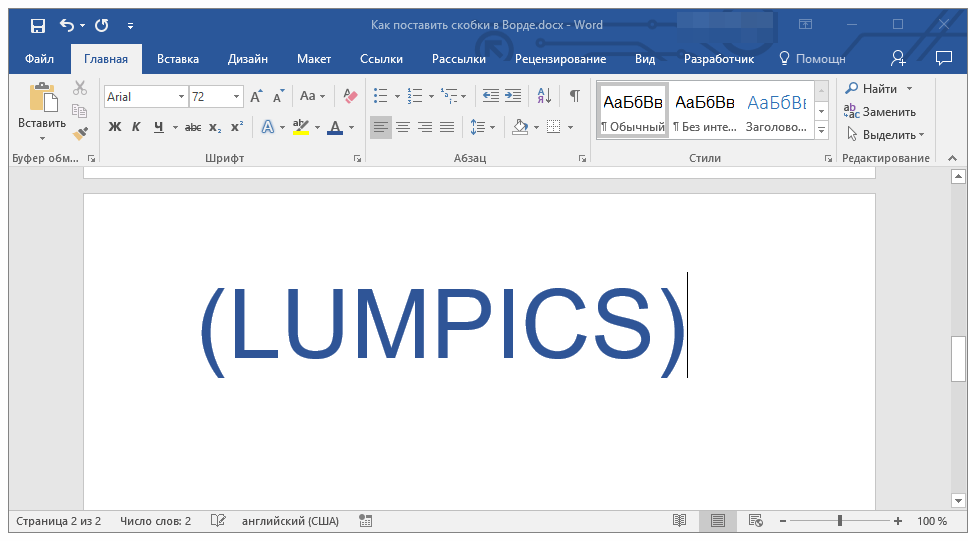The image size is (968, 541).
Task: Apply yellow text highlight color
Action: (x=301, y=127)
